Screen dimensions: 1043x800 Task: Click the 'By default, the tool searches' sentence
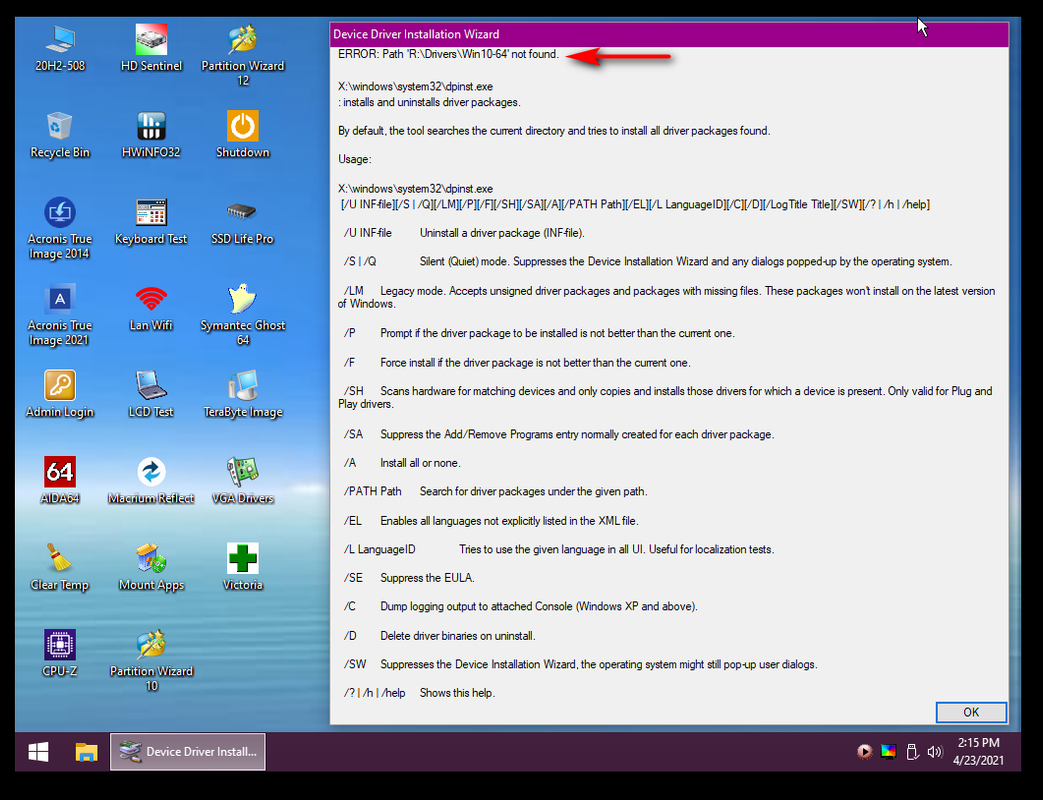click(554, 131)
